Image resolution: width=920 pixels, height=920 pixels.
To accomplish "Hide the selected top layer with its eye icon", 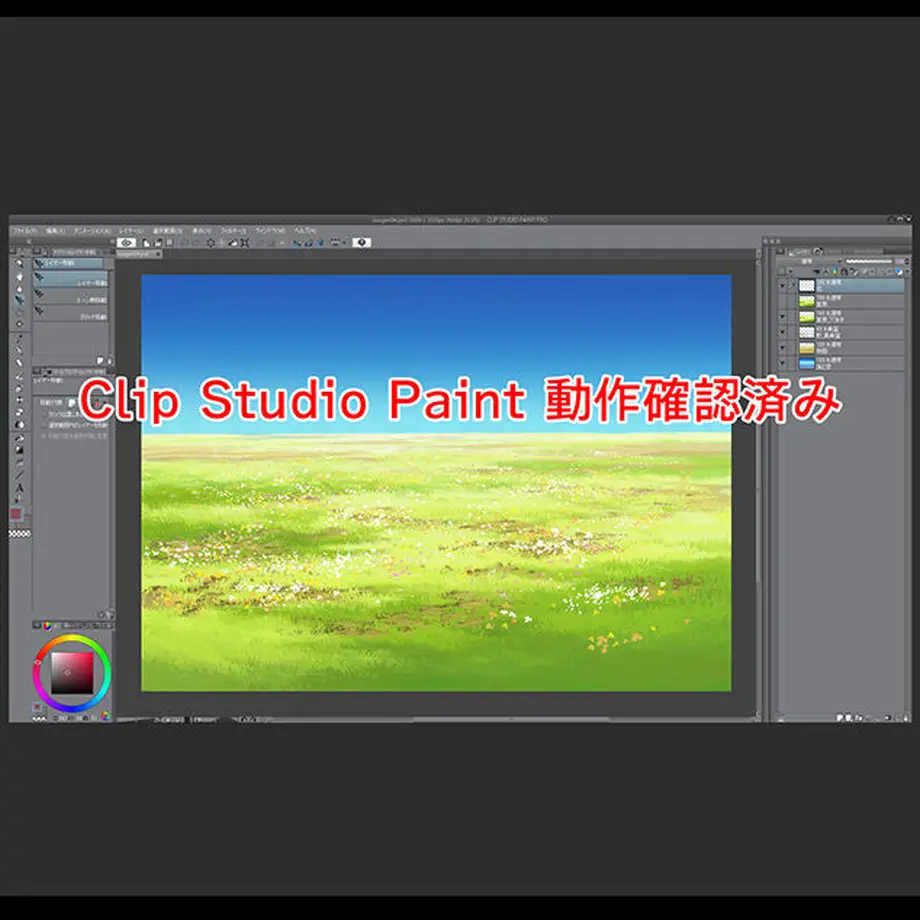I will click(782, 285).
